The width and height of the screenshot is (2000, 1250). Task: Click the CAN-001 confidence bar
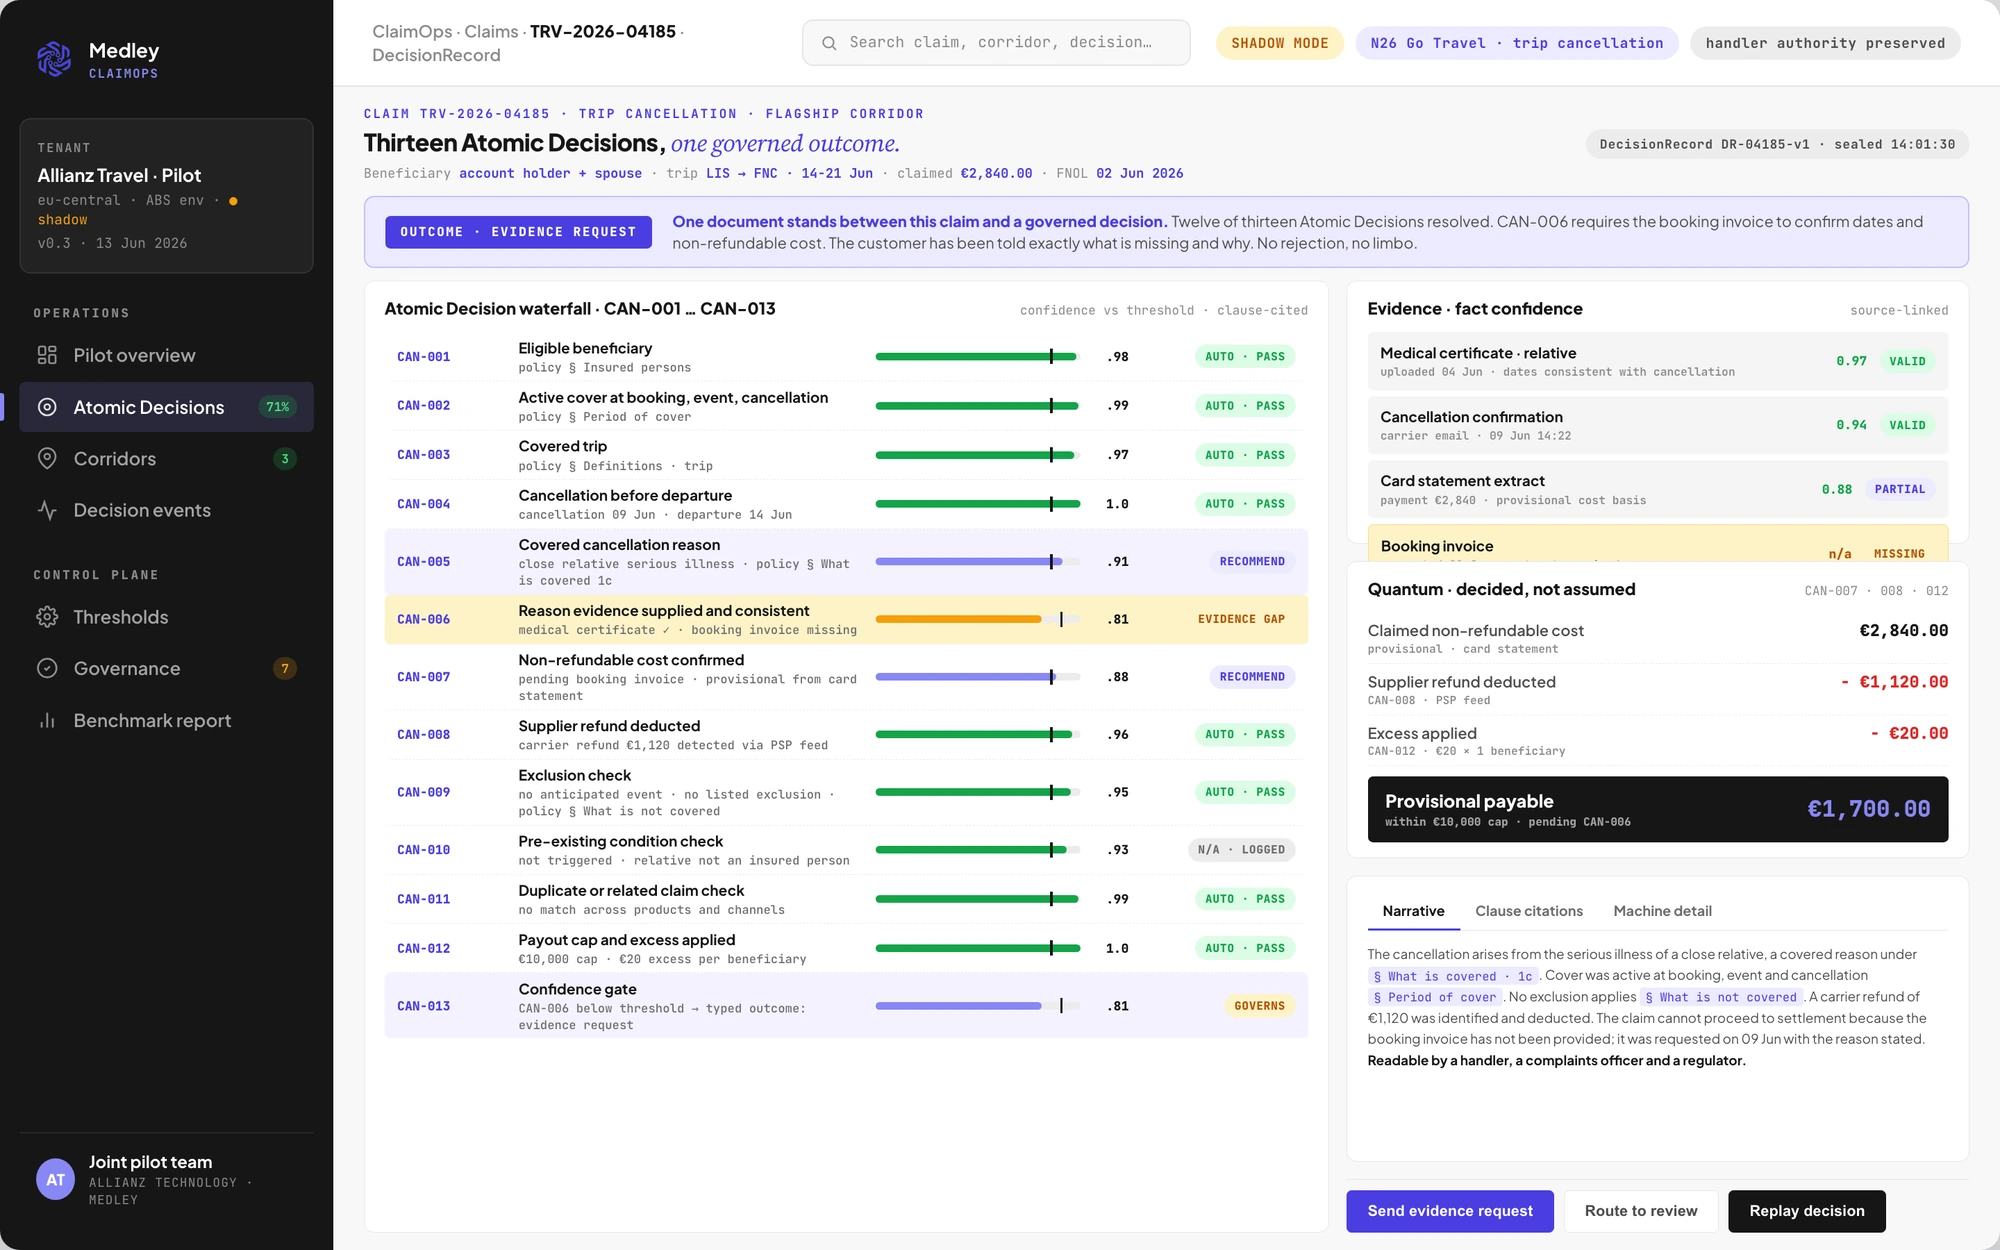click(977, 356)
